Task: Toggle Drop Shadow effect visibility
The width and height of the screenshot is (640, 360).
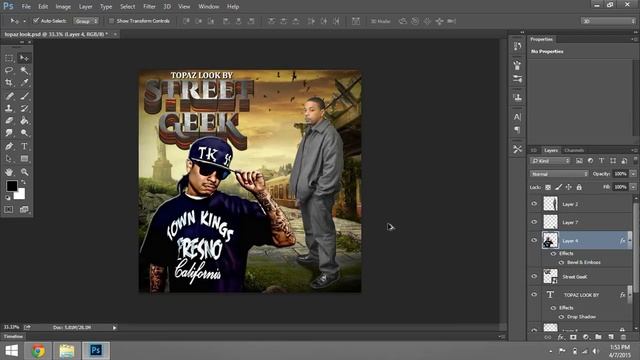Action: click(x=561, y=317)
